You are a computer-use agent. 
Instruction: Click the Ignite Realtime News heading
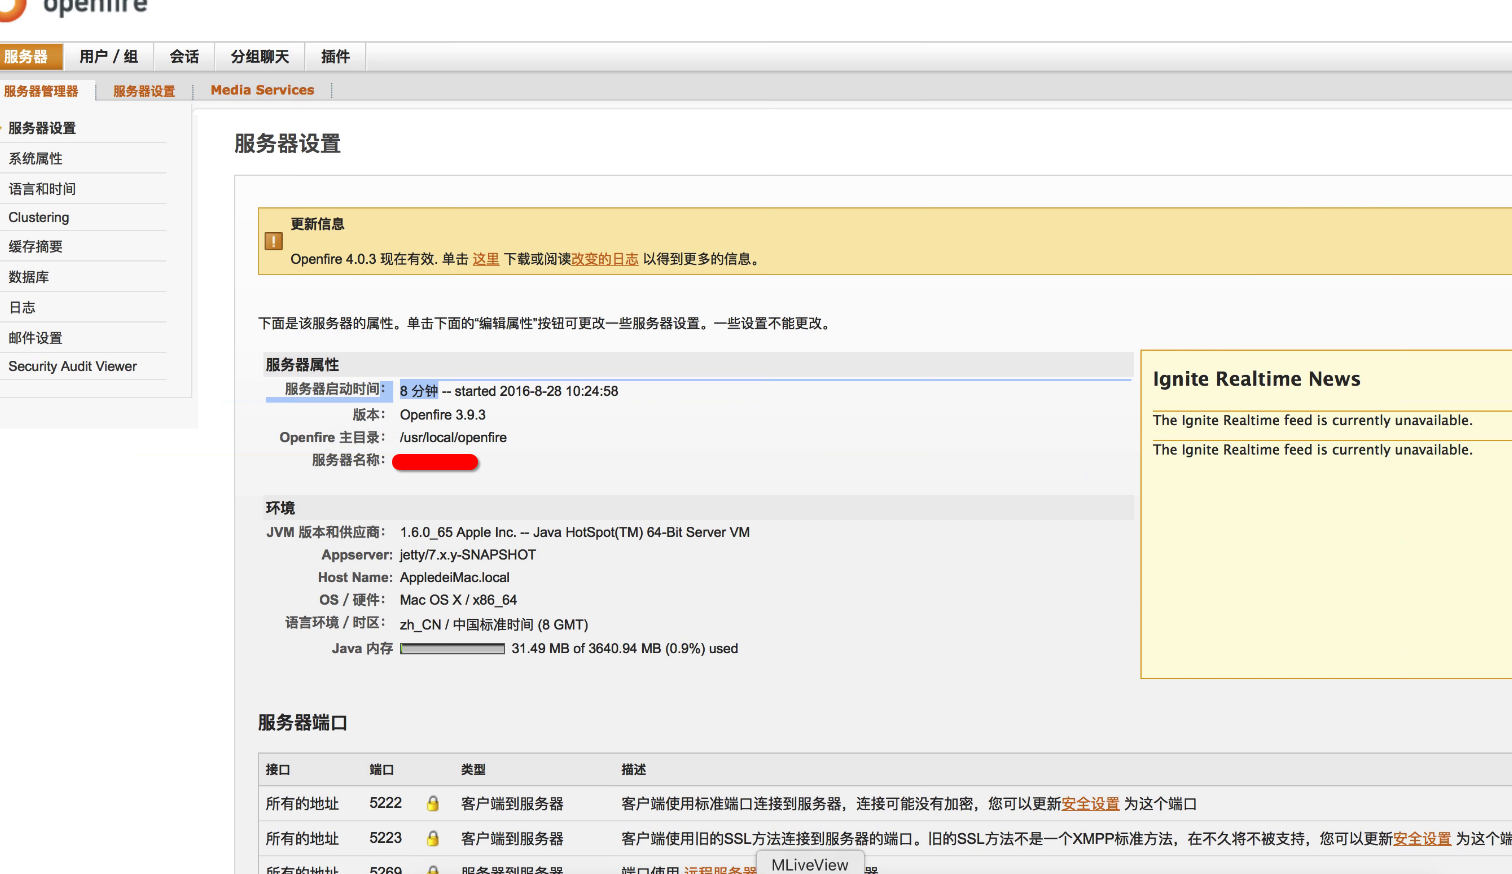[1256, 379]
